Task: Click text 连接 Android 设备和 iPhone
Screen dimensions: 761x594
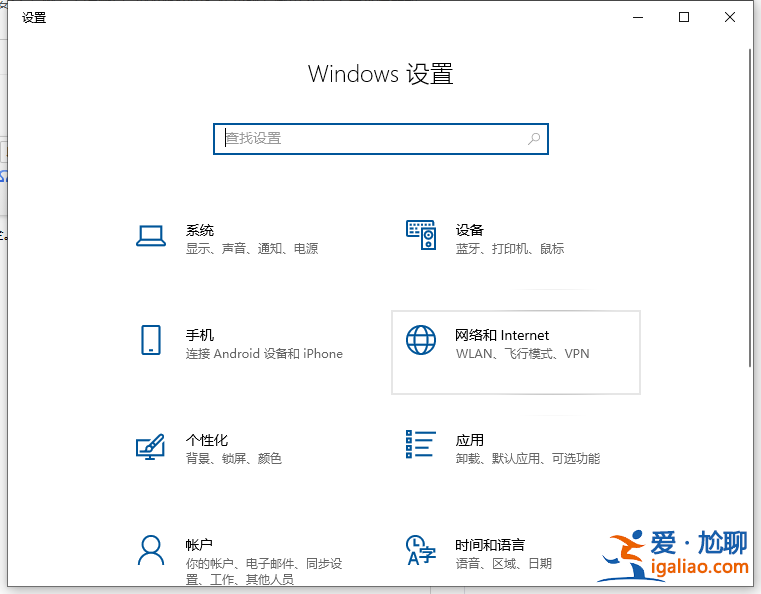Action: (265, 353)
